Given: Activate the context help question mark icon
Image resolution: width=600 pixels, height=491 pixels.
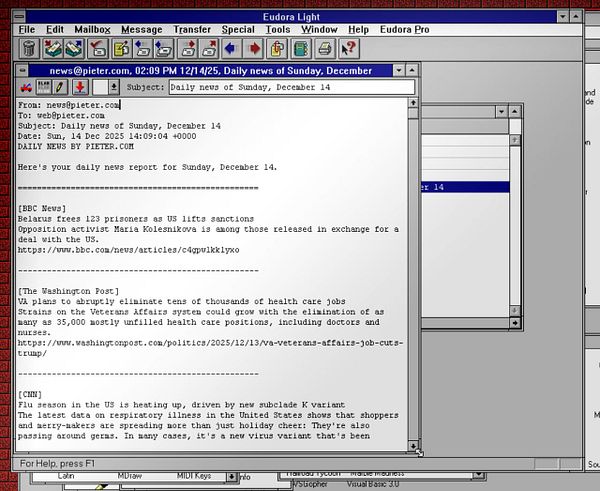Looking at the screenshot, I should tap(349, 49).
